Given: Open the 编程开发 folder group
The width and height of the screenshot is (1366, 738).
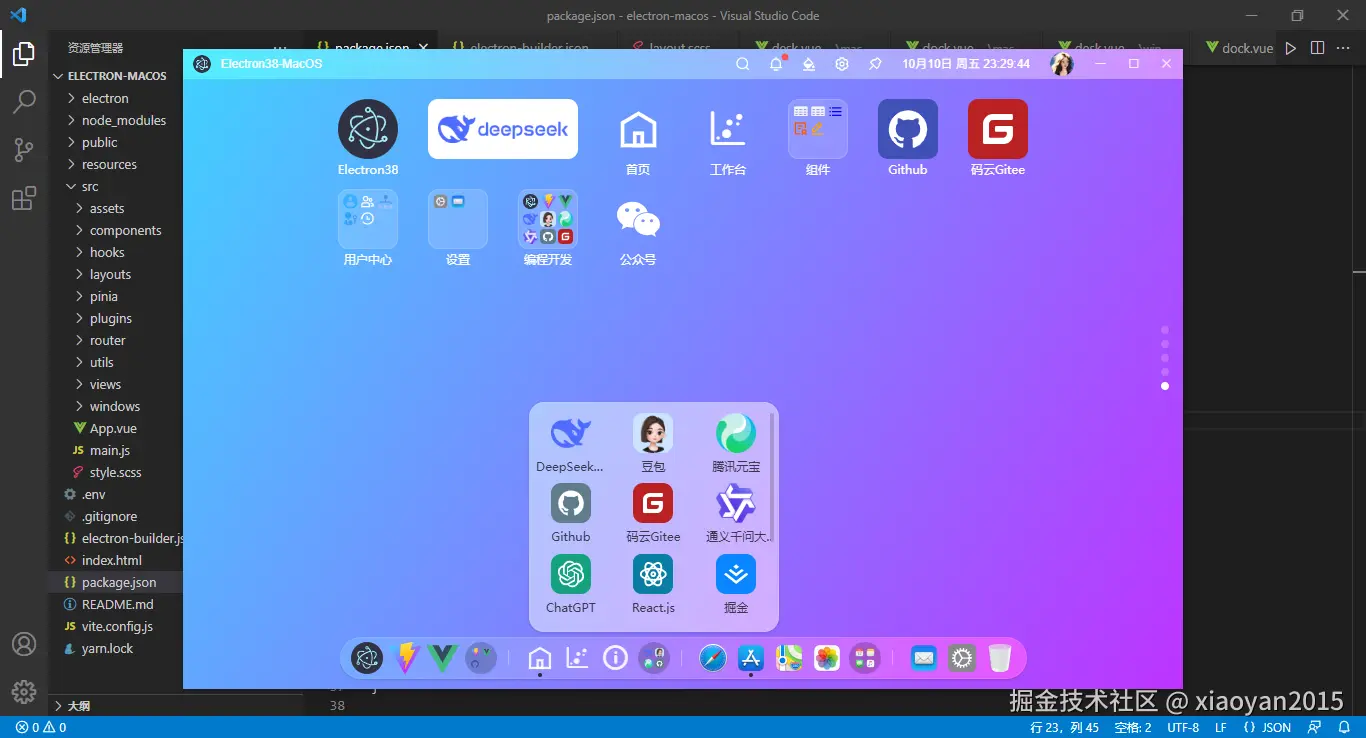Looking at the screenshot, I should (548, 219).
